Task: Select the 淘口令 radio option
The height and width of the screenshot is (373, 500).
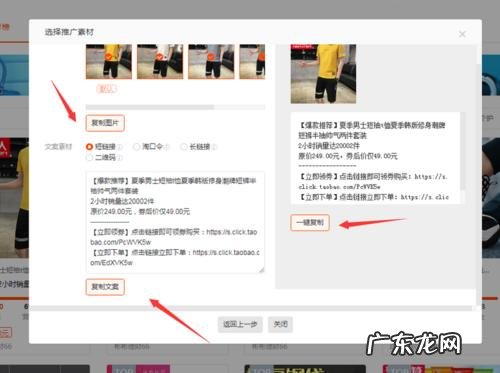Action: 136,147
